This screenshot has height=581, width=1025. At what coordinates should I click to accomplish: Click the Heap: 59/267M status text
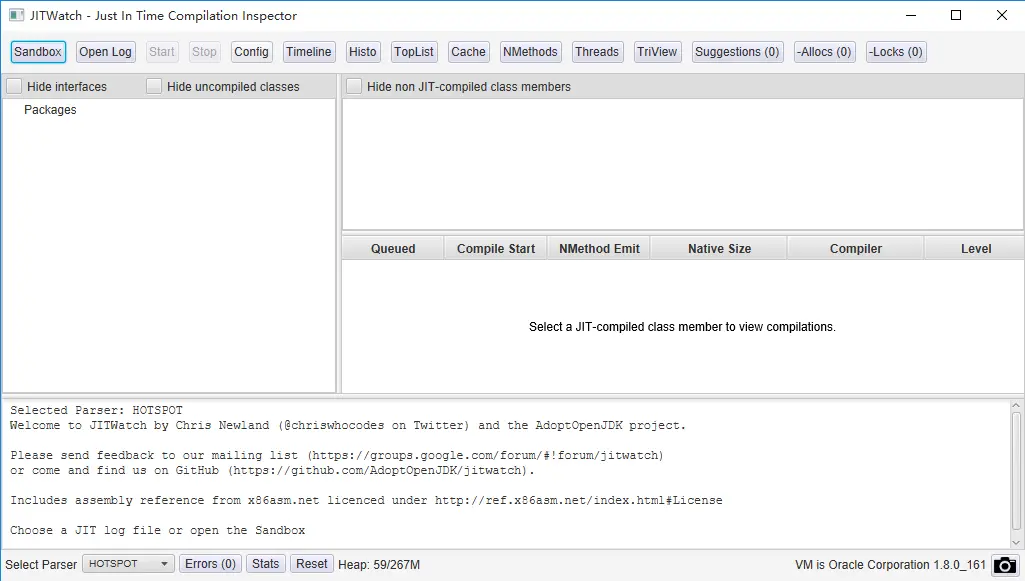[x=379, y=565]
